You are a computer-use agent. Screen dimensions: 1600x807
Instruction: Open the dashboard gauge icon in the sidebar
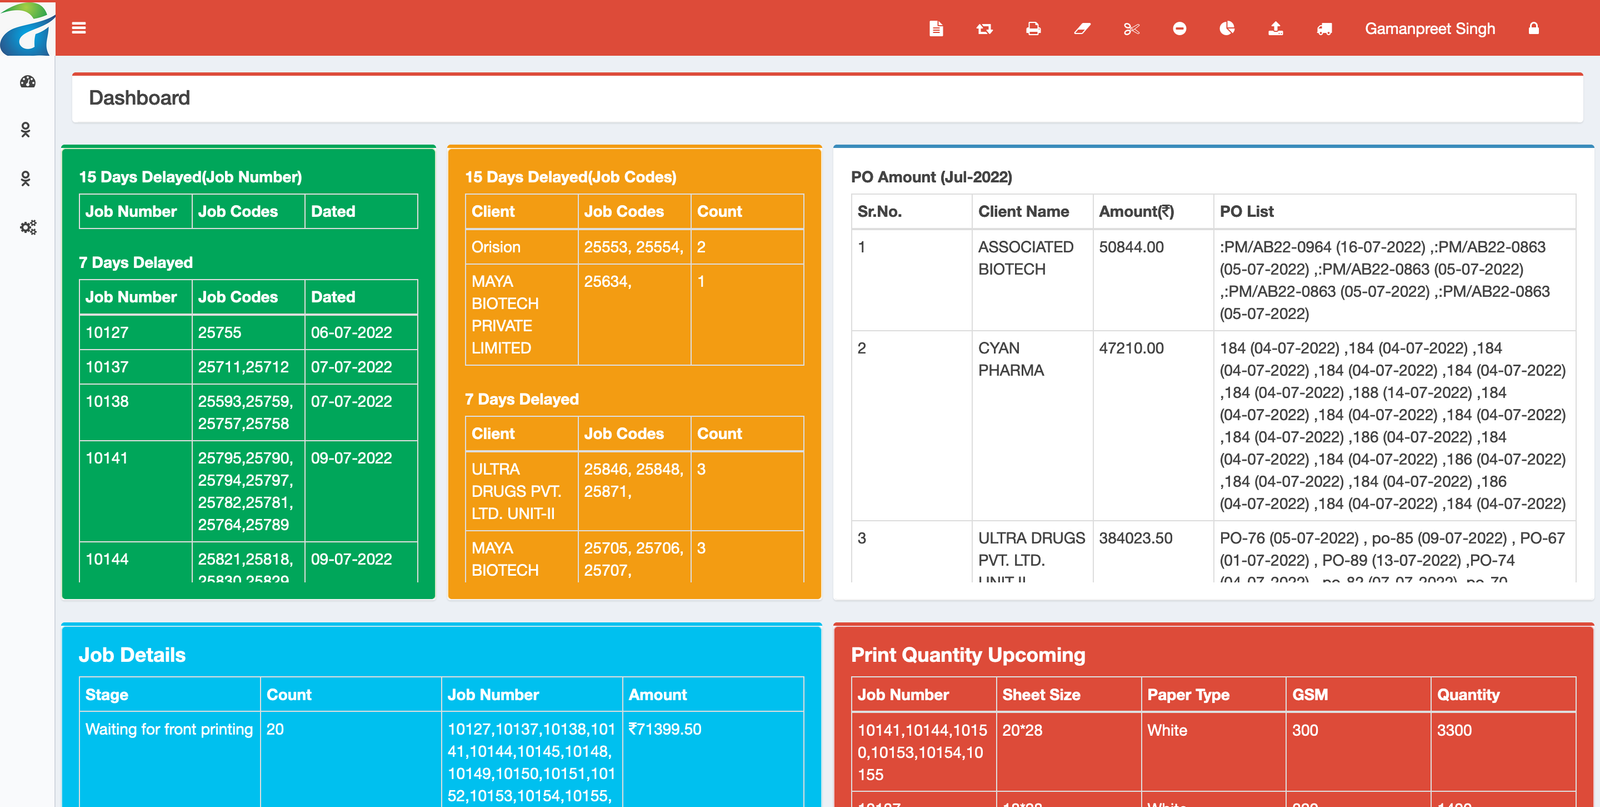[x=28, y=82]
